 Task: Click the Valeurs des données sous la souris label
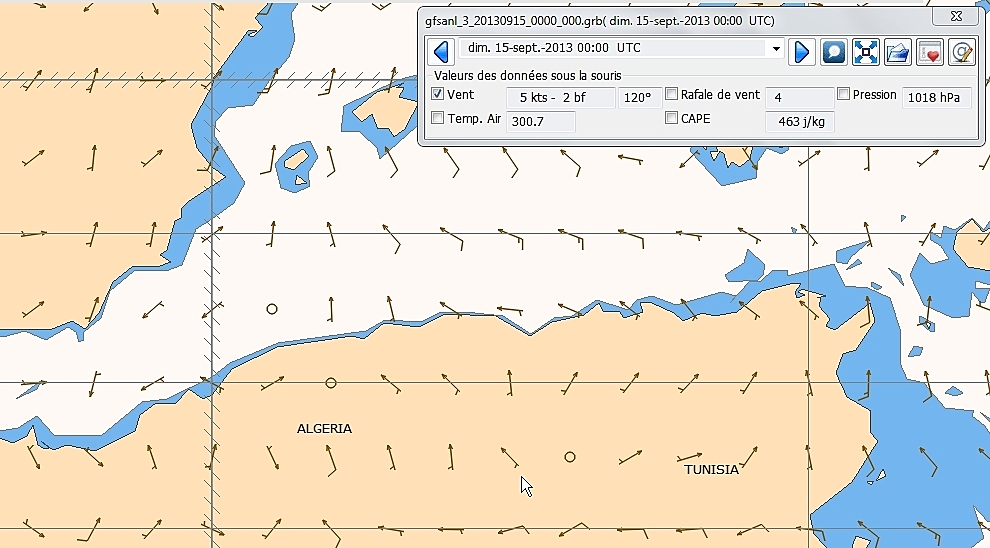point(528,76)
